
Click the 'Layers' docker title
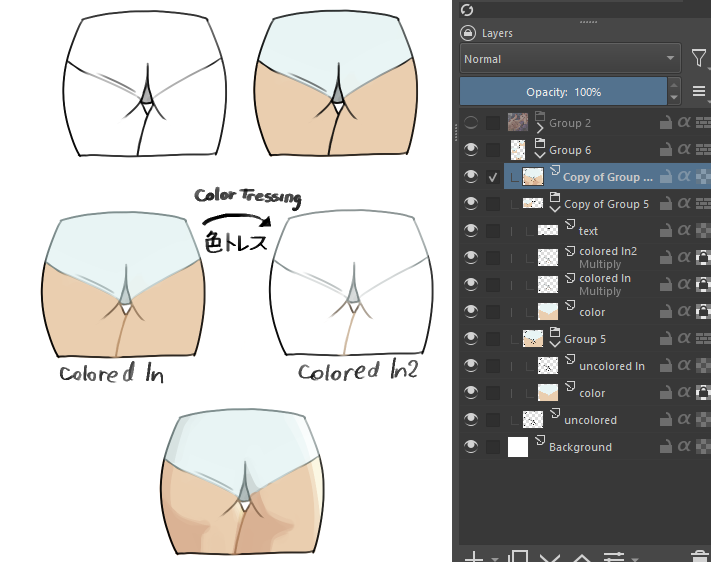497,33
